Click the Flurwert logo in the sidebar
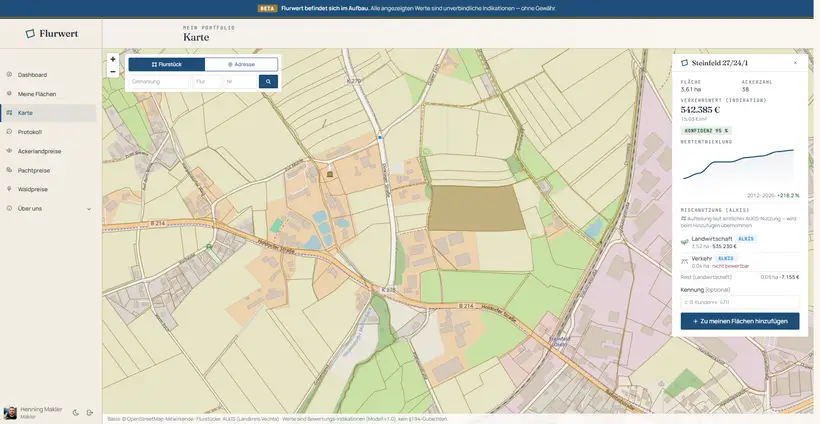 coord(51,33)
